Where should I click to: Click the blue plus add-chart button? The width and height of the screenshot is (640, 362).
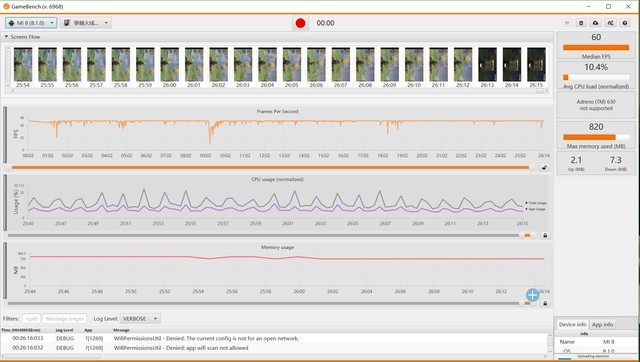tap(532, 295)
